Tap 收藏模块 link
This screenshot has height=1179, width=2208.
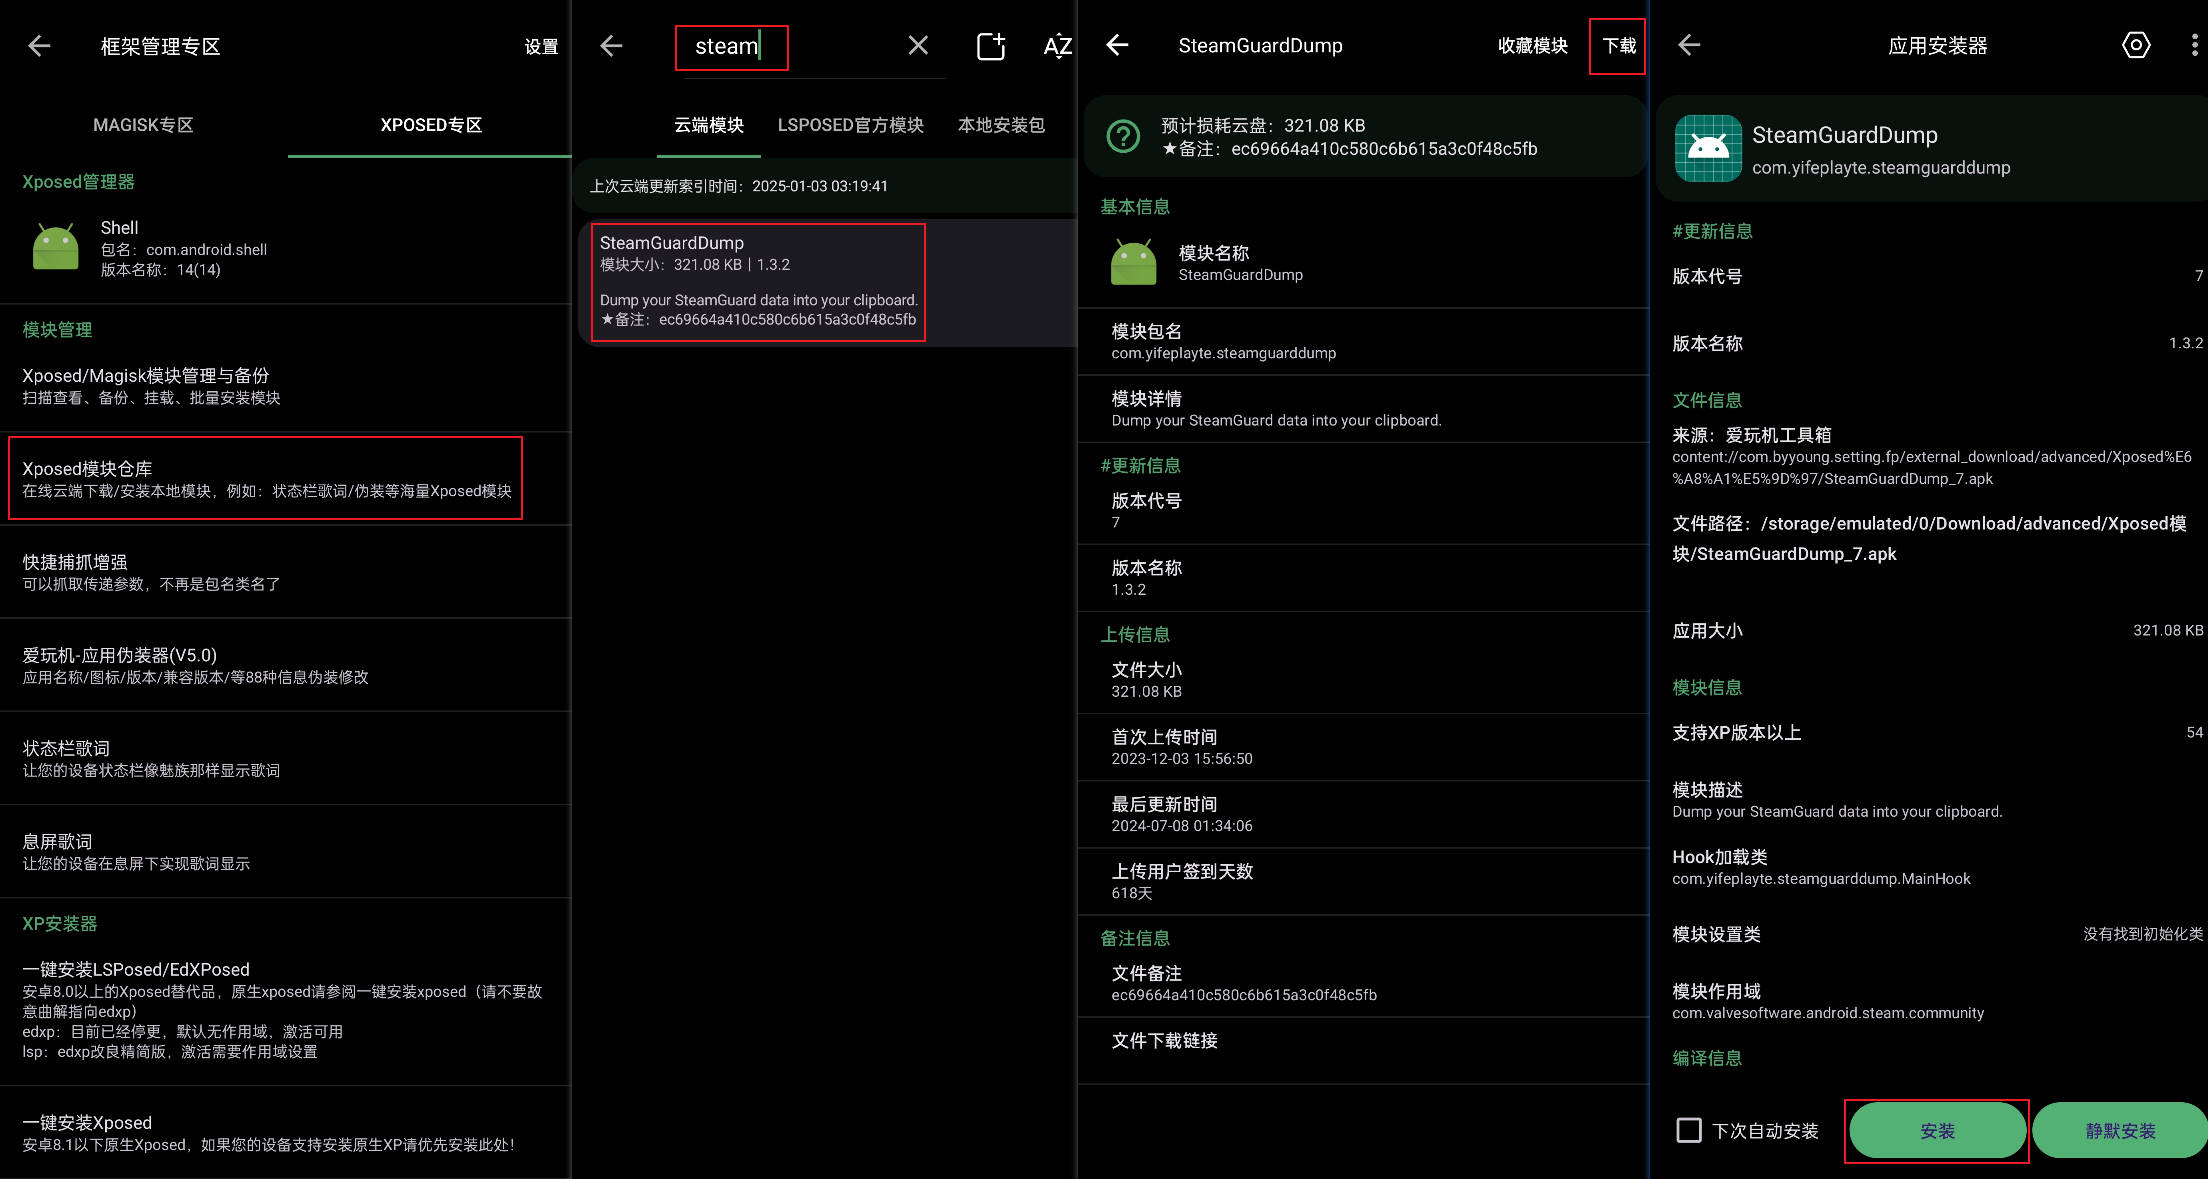pyautogui.click(x=1532, y=46)
